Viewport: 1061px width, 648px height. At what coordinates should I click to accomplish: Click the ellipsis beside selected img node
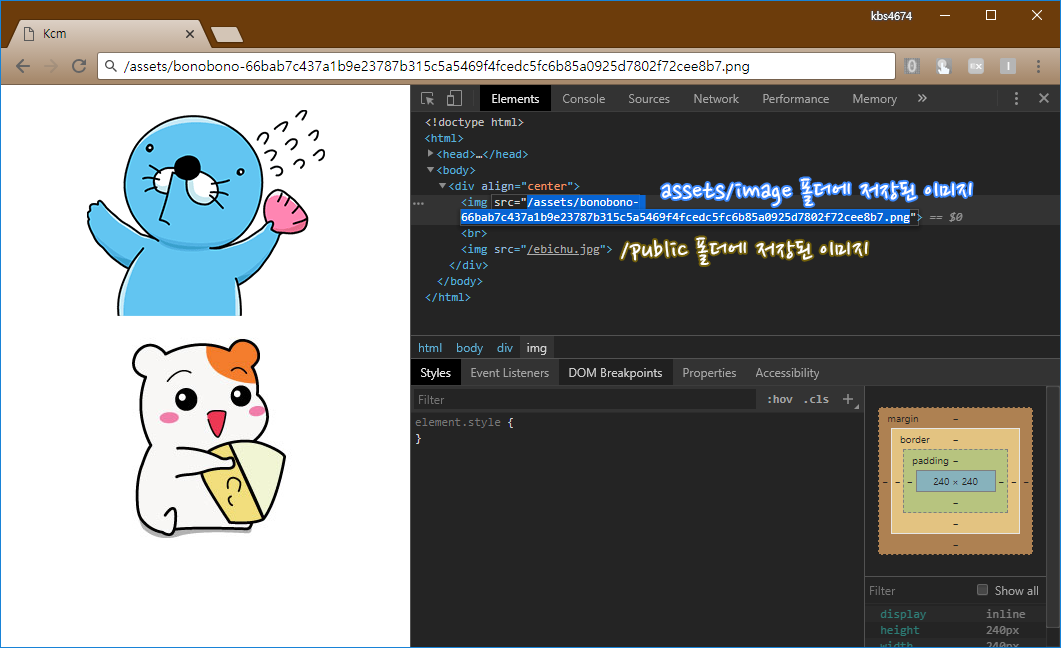click(419, 203)
